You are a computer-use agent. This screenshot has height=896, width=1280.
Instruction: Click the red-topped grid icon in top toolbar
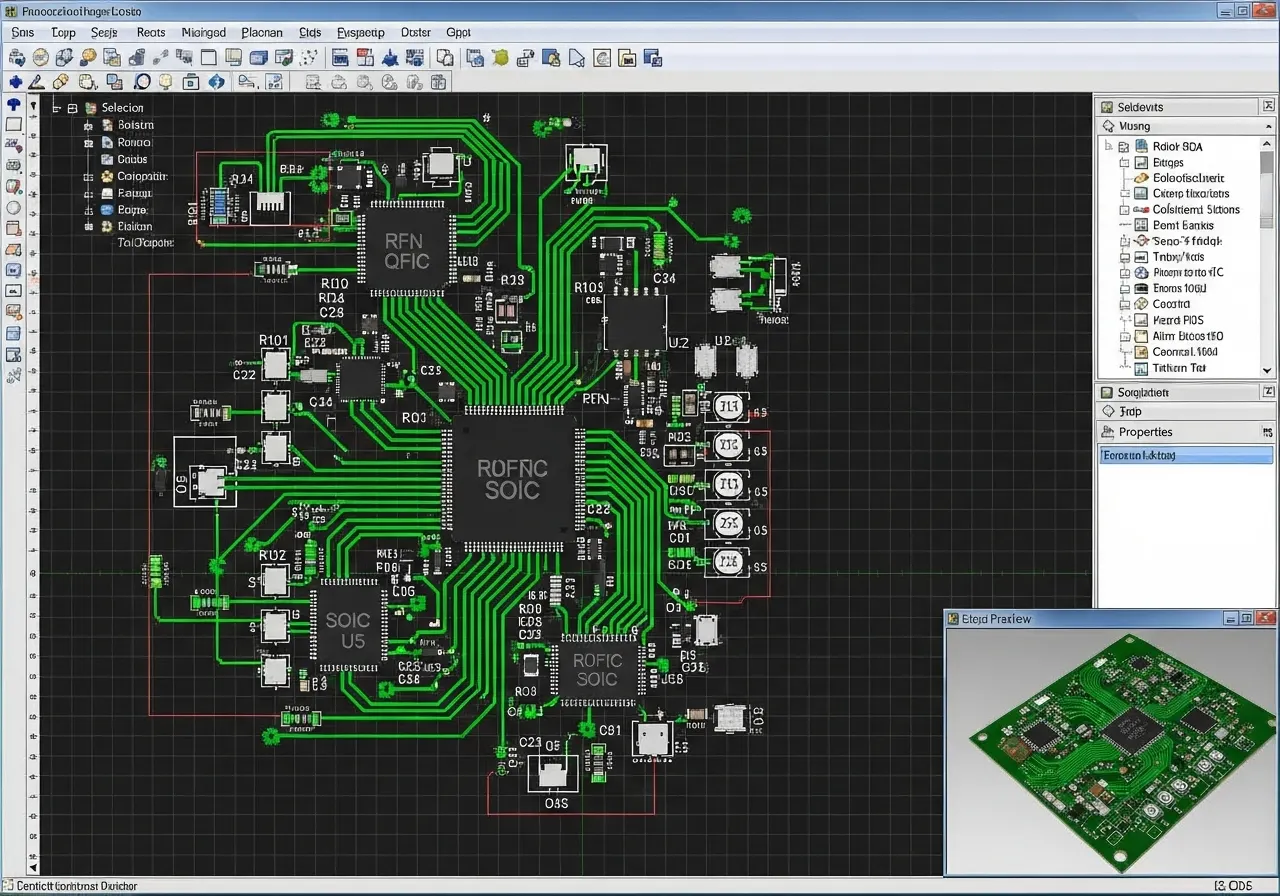point(365,57)
